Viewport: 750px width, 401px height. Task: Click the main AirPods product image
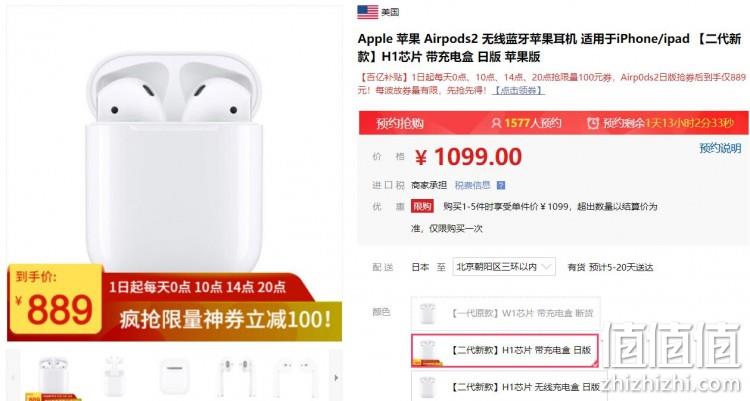(x=174, y=163)
